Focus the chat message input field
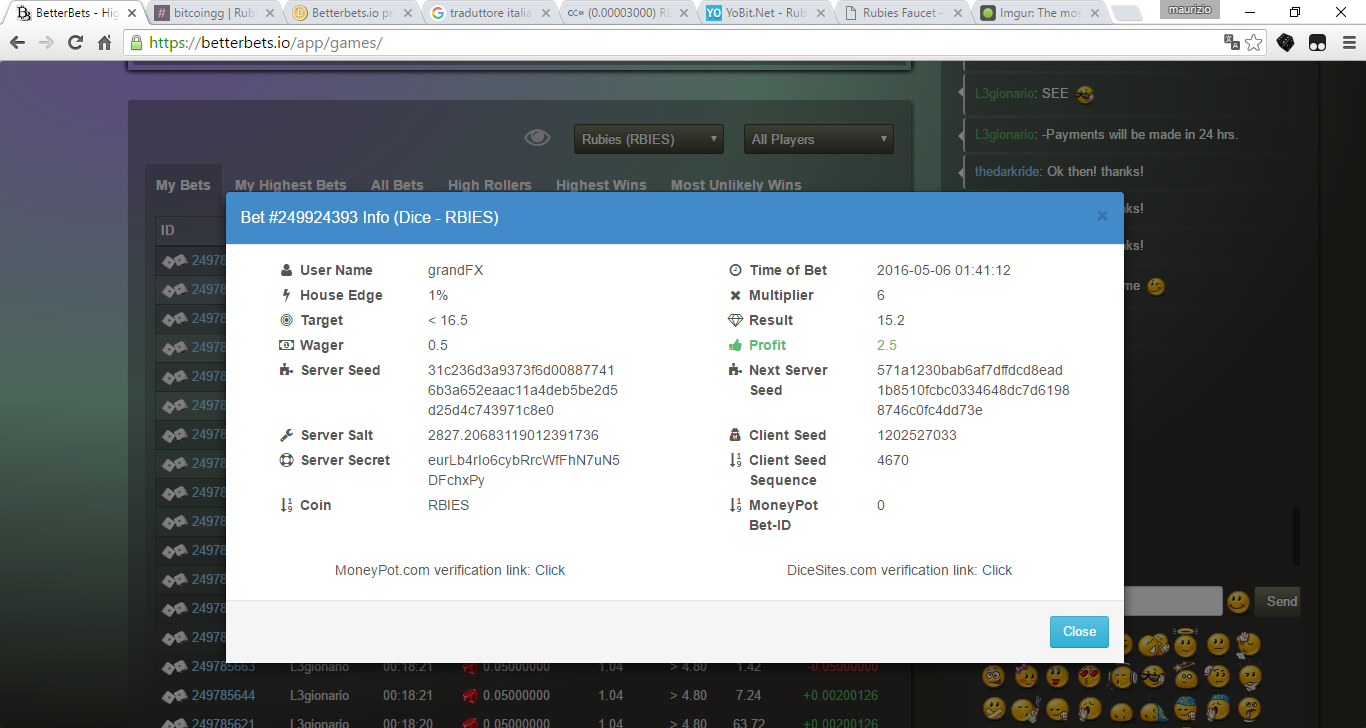Screen dimensions: 1366x728 coord(1173,601)
